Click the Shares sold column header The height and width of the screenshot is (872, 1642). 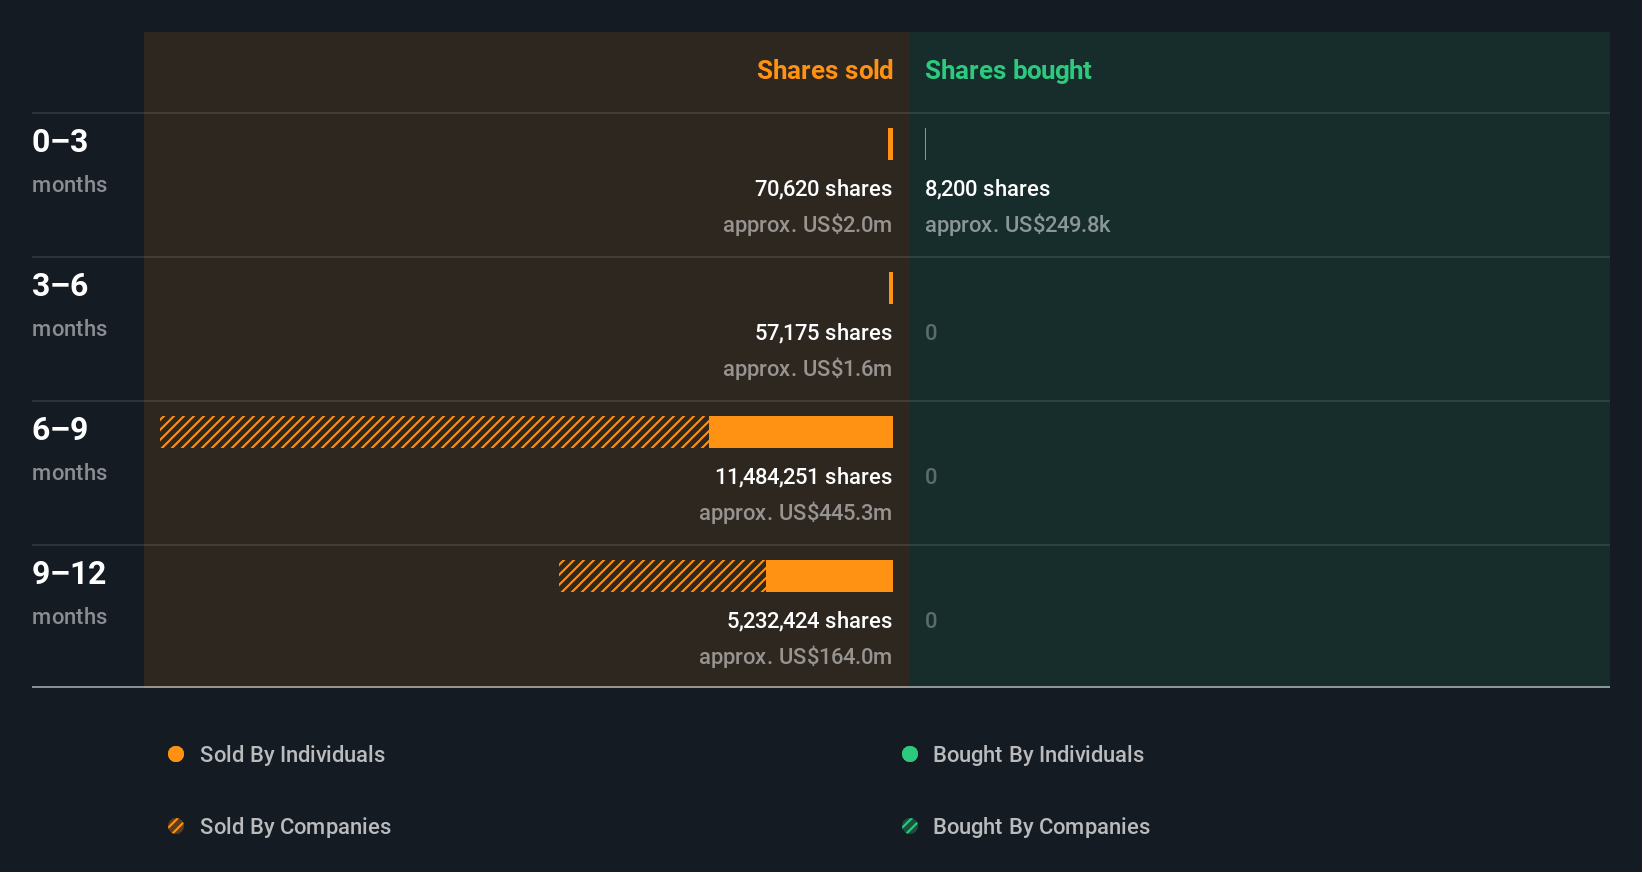[x=824, y=70]
